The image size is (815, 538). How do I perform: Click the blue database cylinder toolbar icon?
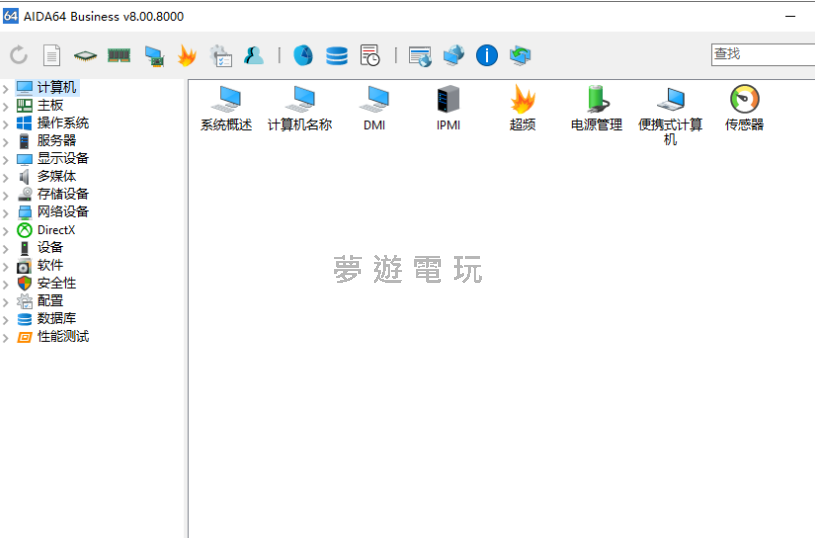coord(337,56)
